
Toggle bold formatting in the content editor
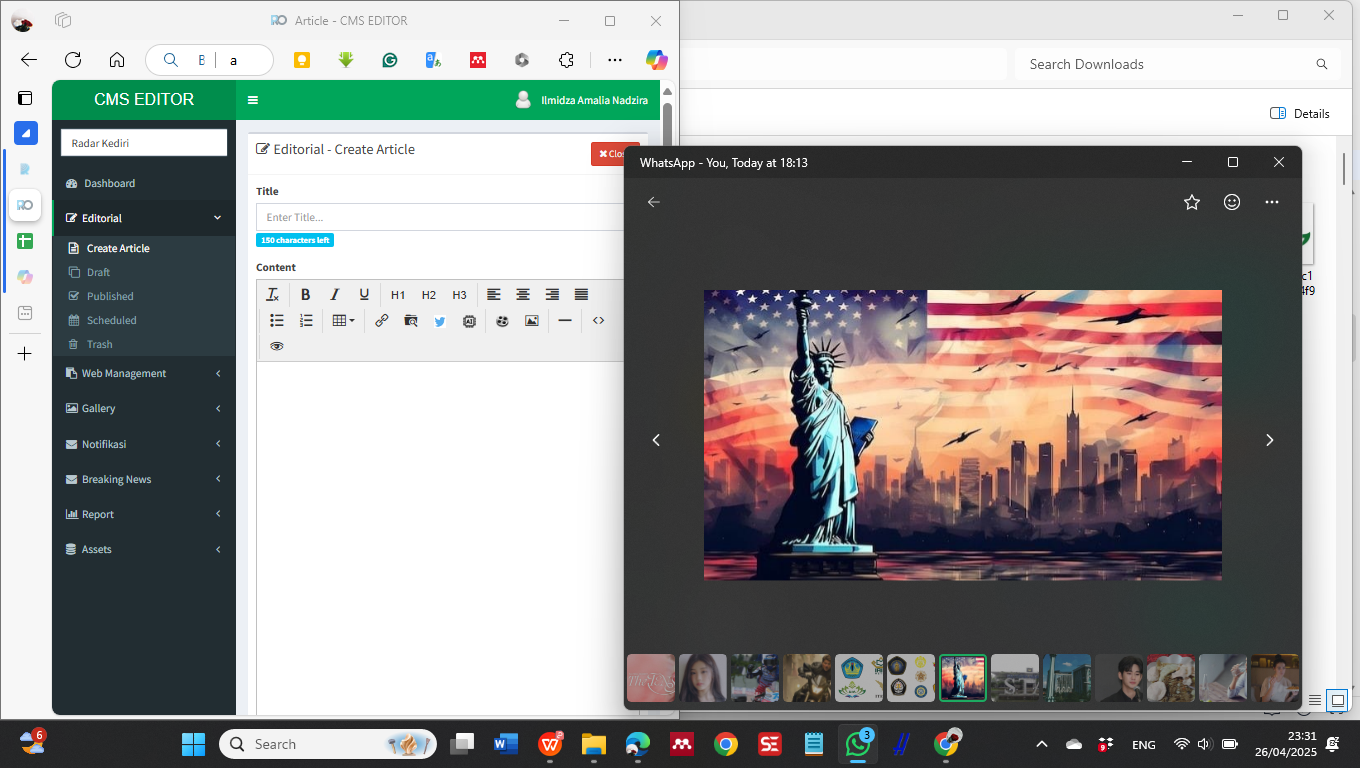pyautogui.click(x=306, y=295)
